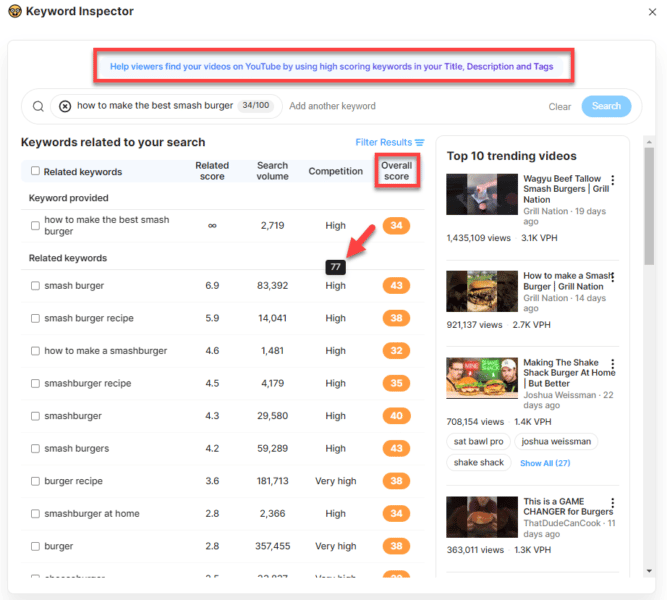Check 'how to make a smashburger' keyword
Image resolution: width=667 pixels, height=600 pixels.
pyautogui.click(x=35, y=351)
